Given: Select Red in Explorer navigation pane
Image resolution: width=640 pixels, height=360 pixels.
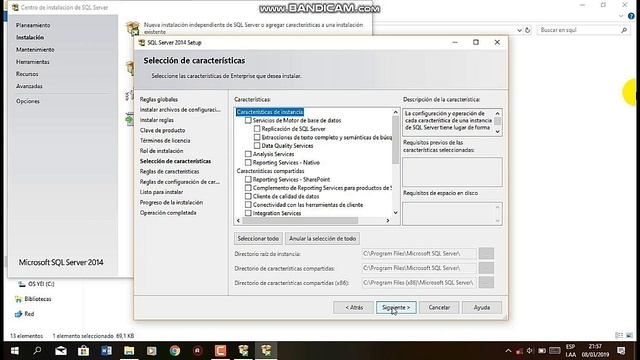Looking at the screenshot, I should tap(25, 314).
